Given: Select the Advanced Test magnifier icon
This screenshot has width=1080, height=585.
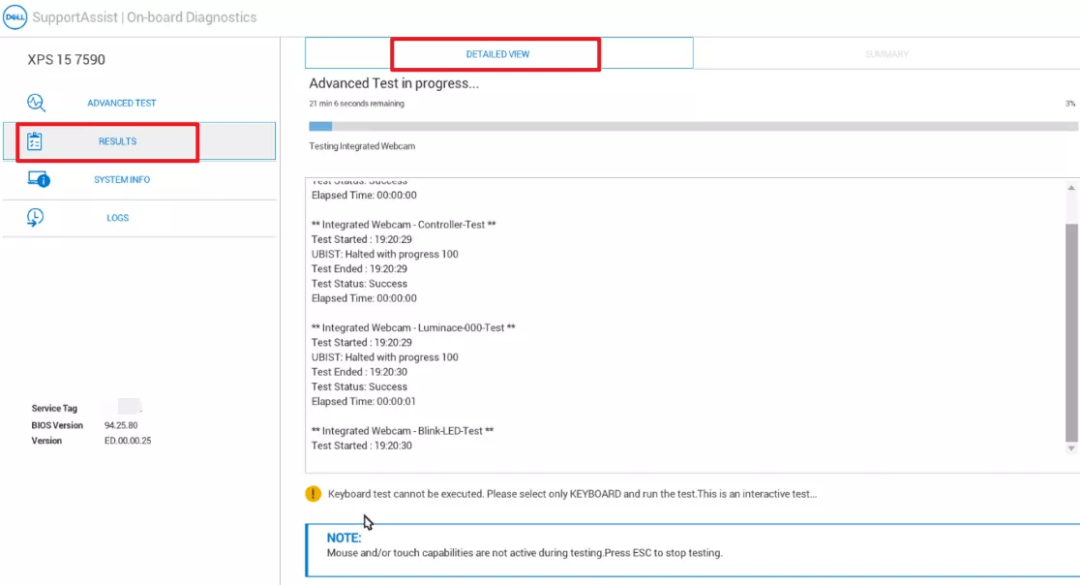Looking at the screenshot, I should pos(37,103).
